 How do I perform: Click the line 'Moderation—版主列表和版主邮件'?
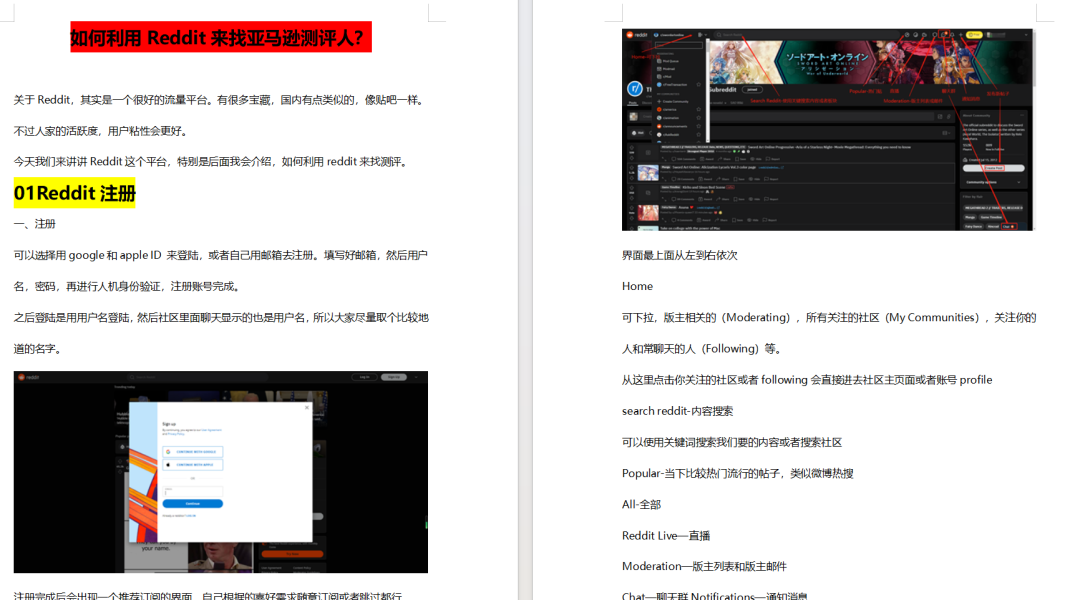[704, 566]
